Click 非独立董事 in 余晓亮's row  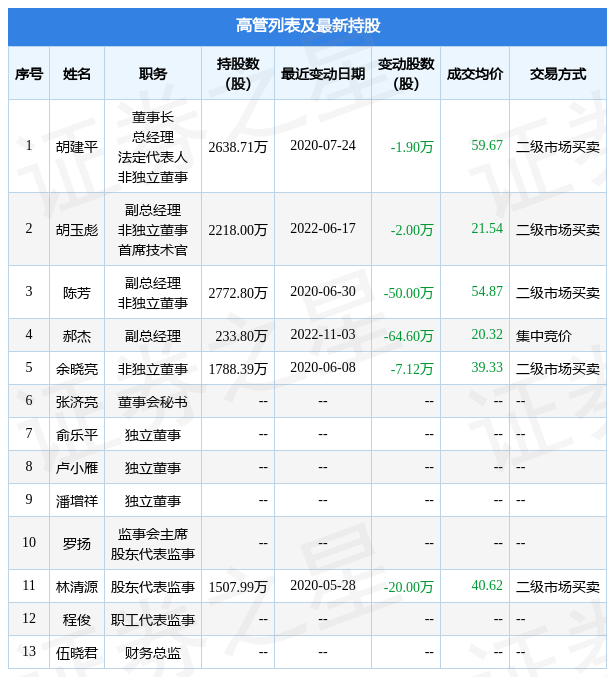[x=153, y=369]
